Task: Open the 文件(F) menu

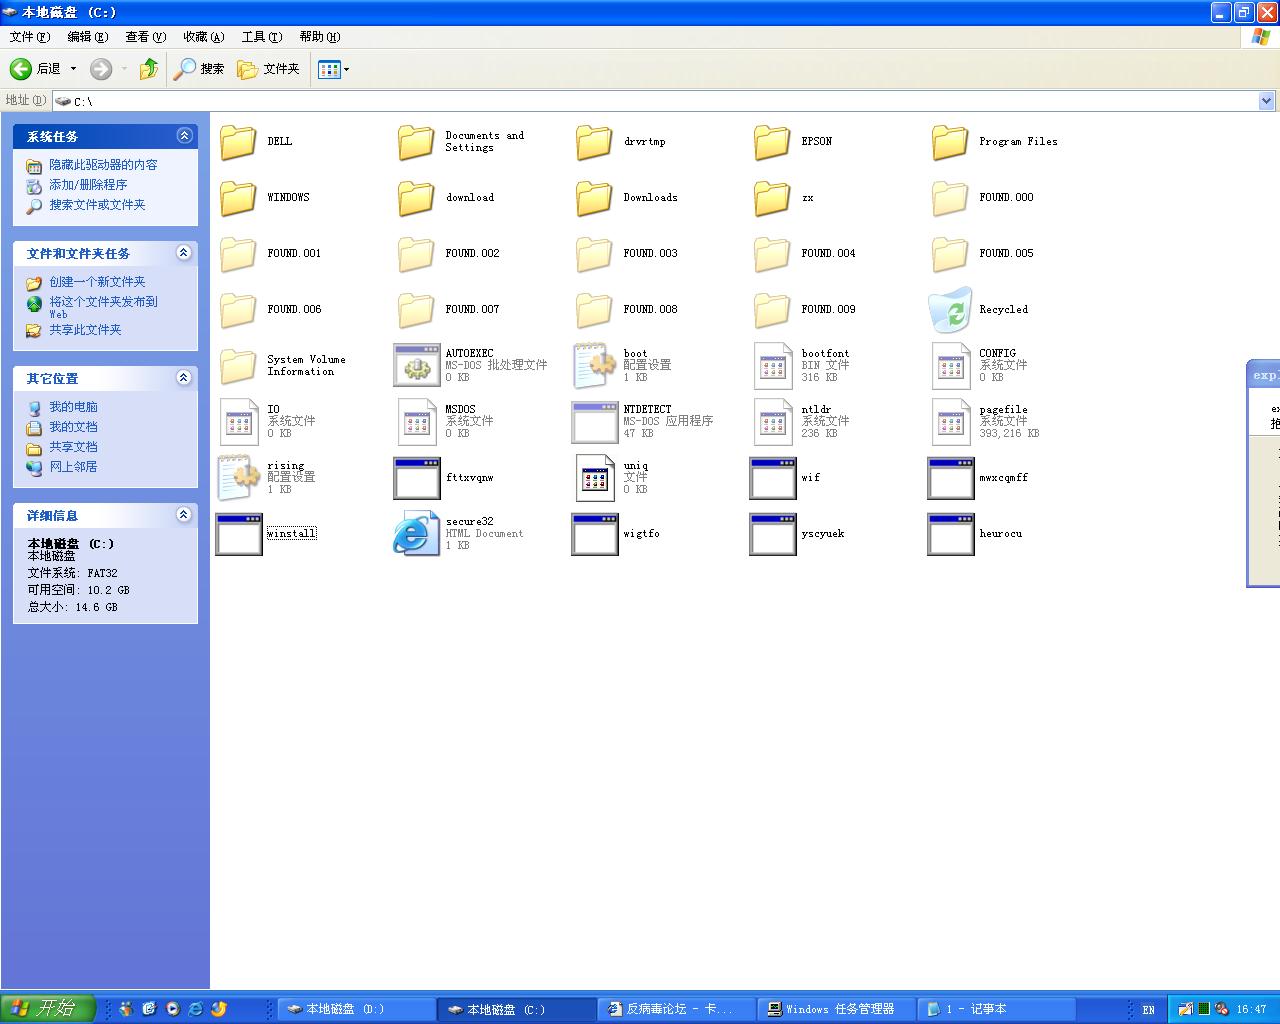Action: point(30,37)
